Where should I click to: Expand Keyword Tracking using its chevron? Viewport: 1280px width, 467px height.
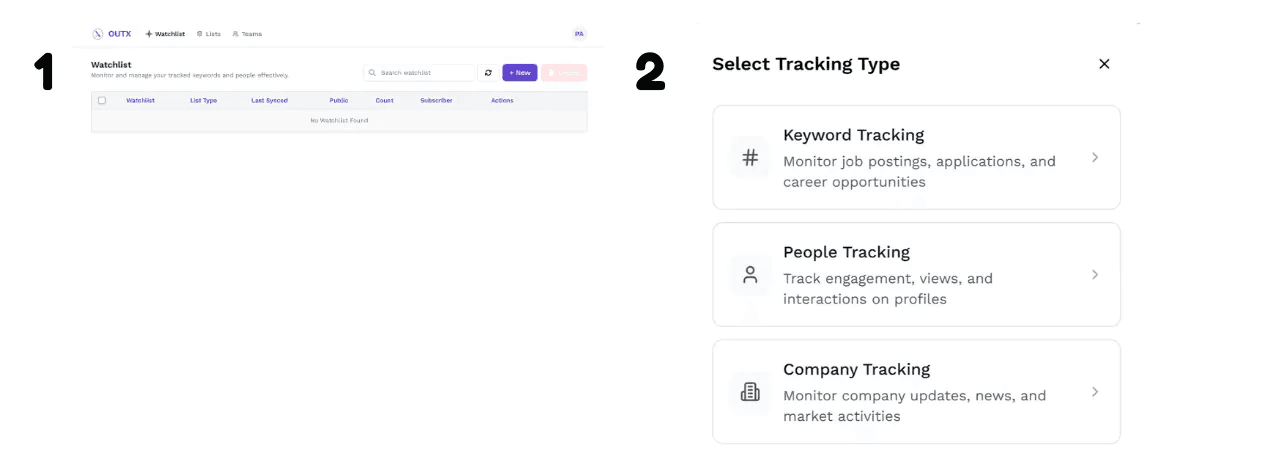tap(1095, 157)
